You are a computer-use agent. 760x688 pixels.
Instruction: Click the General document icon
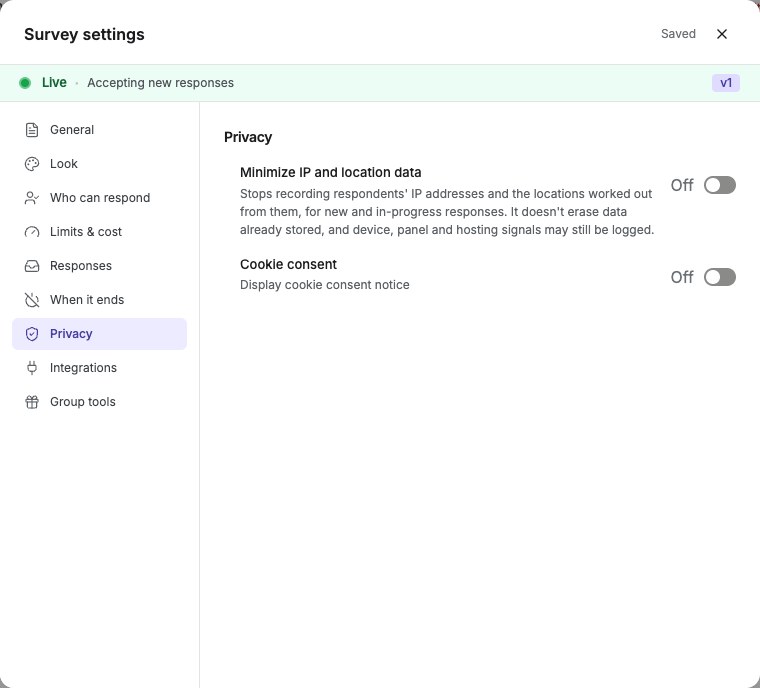click(32, 130)
